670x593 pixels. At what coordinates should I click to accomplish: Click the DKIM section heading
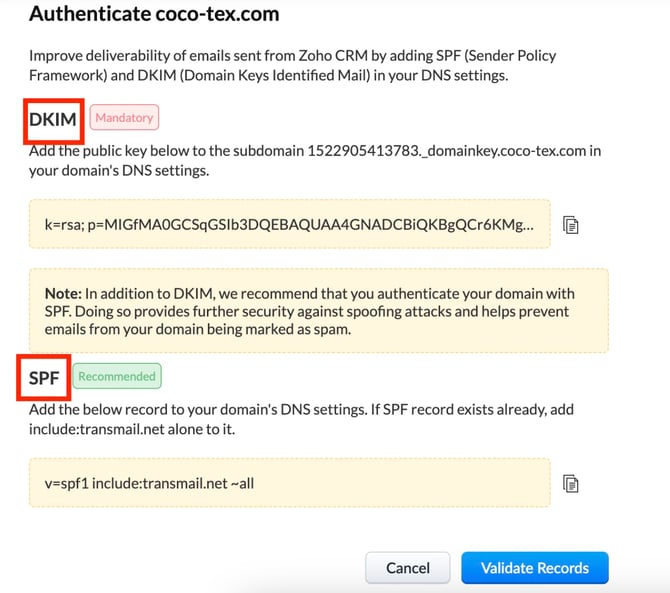53,119
